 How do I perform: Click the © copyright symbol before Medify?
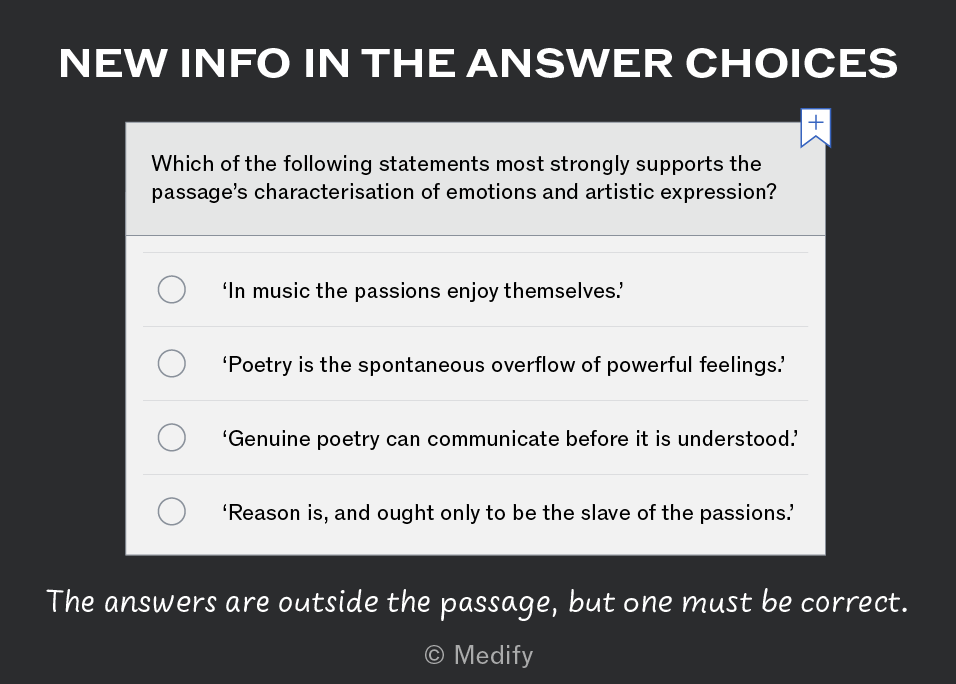434,655
